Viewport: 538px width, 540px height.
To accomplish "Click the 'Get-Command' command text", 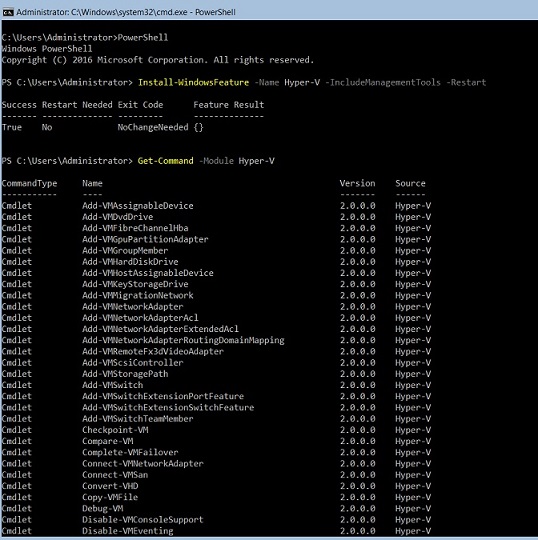I will coord(165,161).
